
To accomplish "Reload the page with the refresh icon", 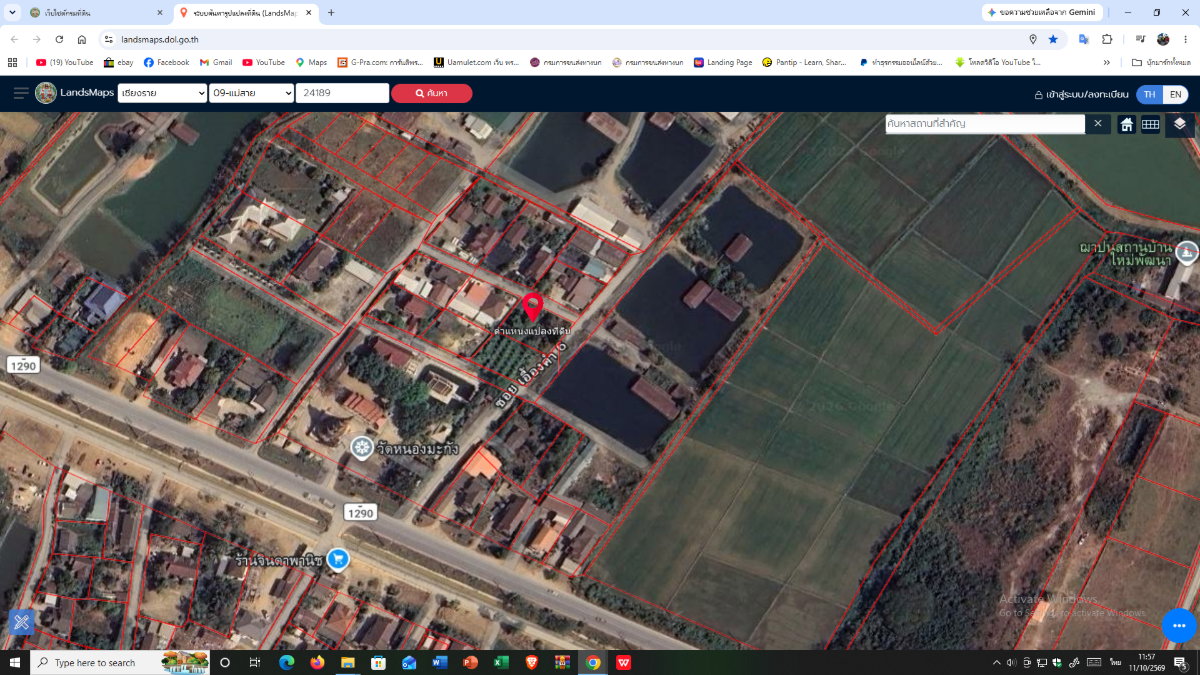I will [59, 39].
